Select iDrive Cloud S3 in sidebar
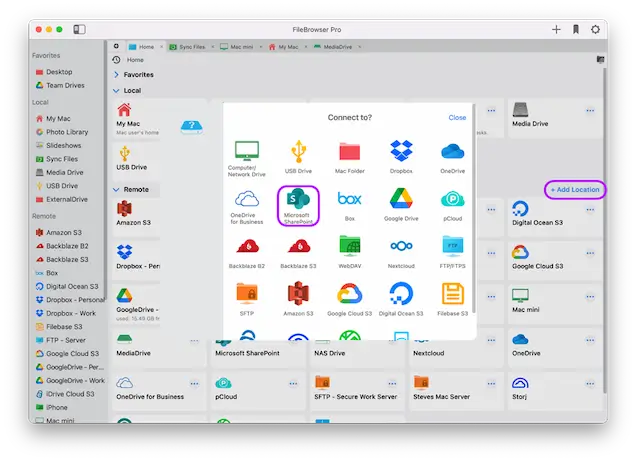 (65, 394)
